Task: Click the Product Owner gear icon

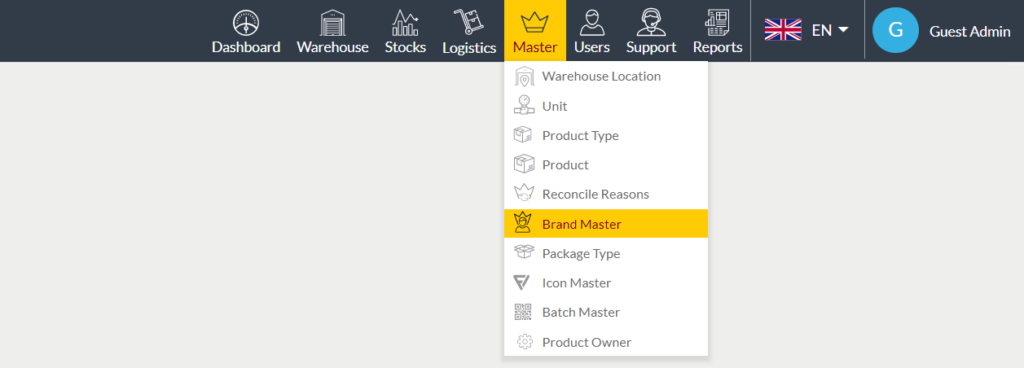Action: click(524, 342)
